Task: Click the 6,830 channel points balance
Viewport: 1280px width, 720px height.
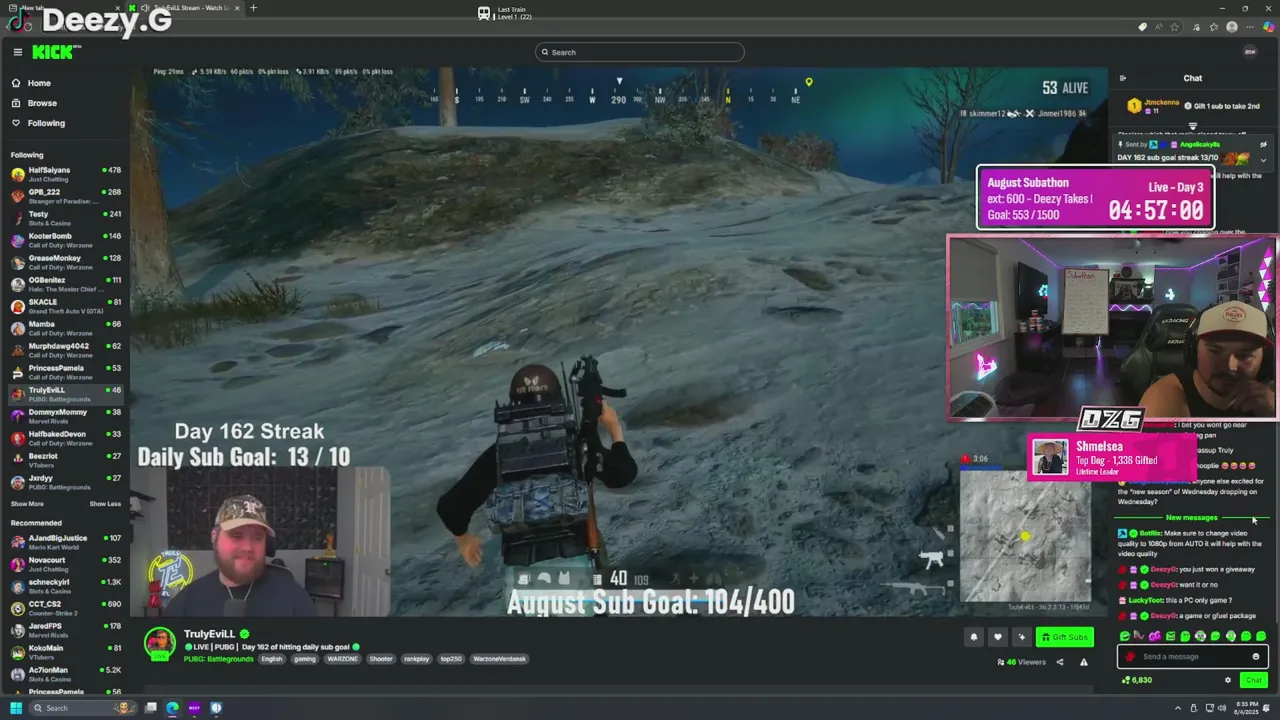Action: pos(1137,680)
